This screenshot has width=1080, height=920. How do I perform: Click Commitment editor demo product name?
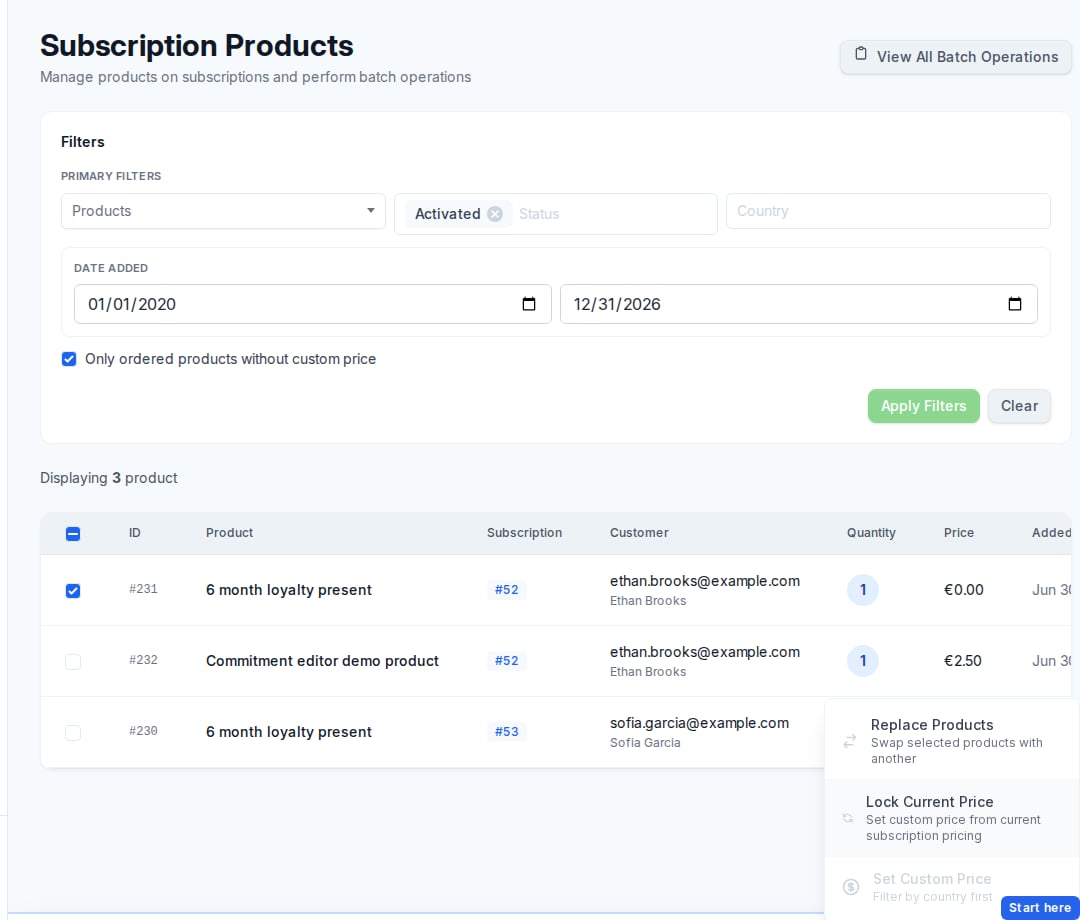pyautogui.click(x=322, y=661)
